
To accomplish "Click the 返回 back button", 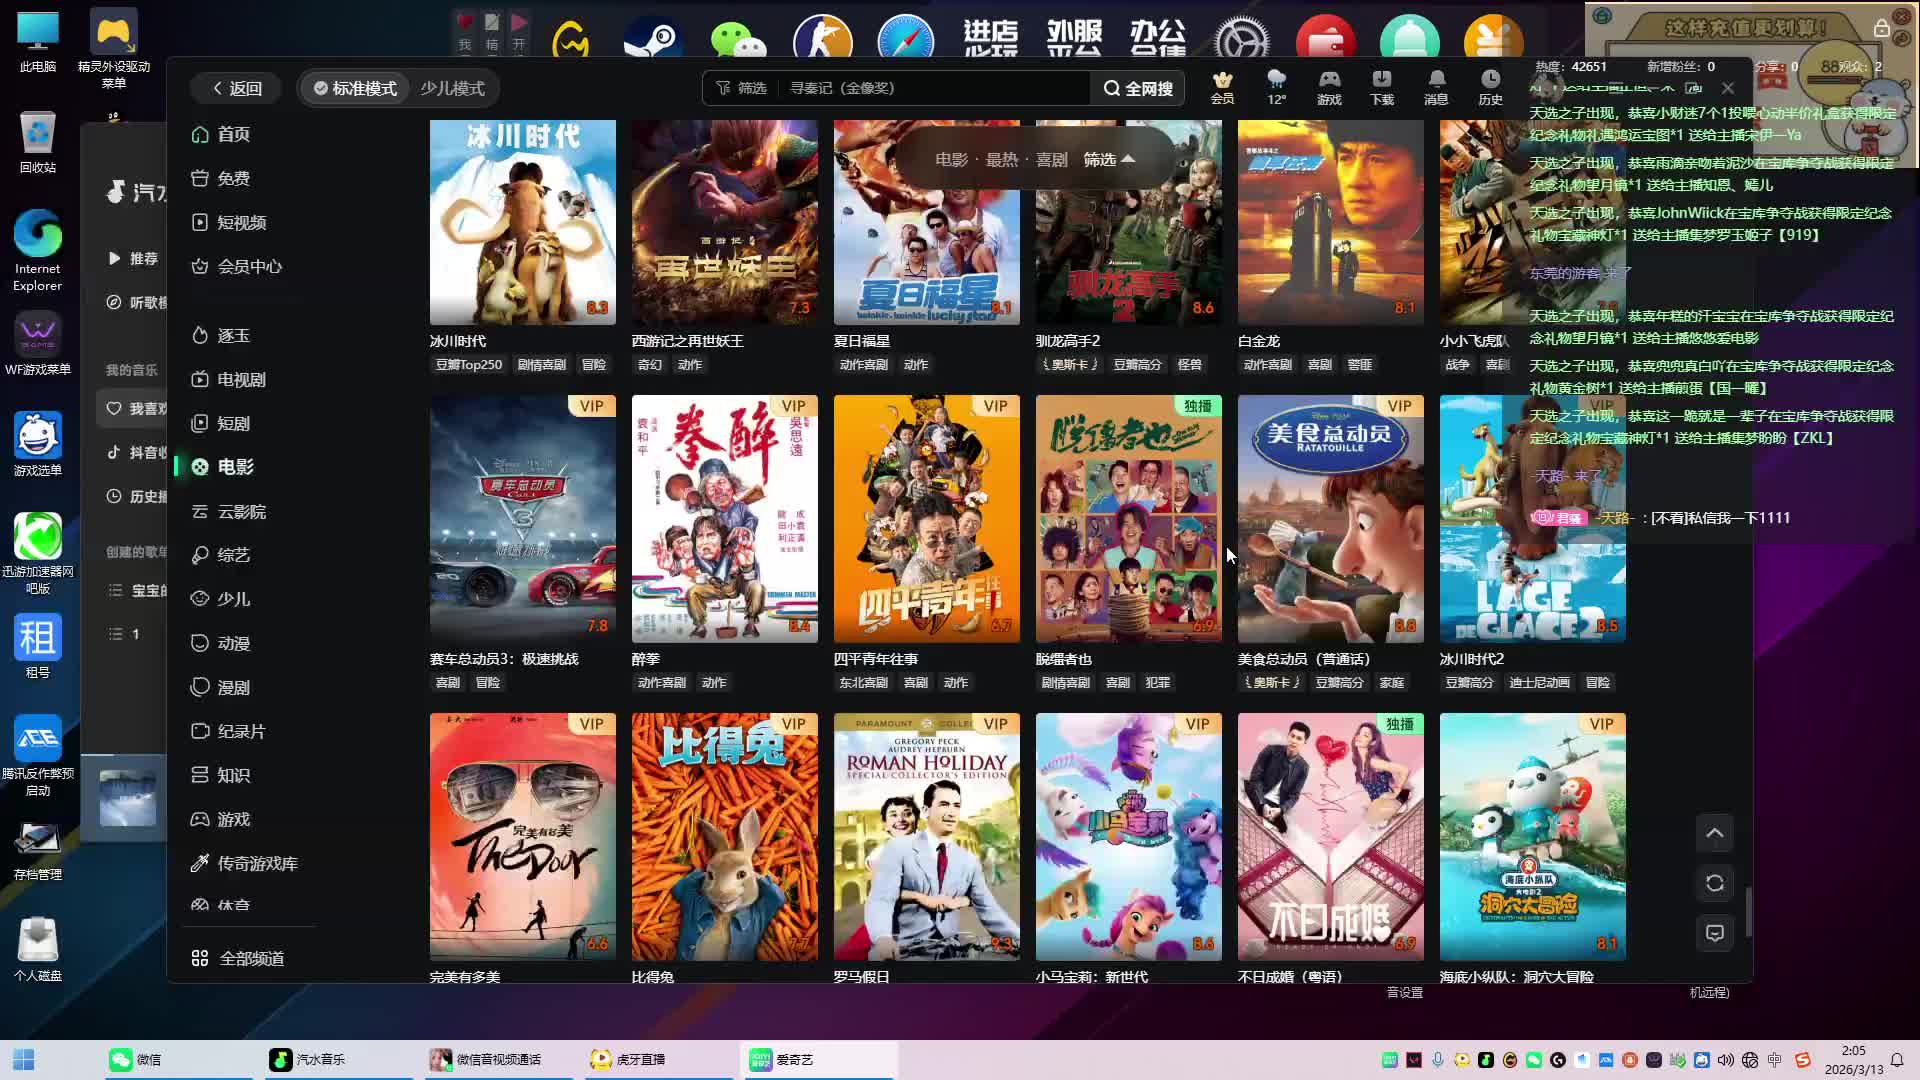I will 236,88.
